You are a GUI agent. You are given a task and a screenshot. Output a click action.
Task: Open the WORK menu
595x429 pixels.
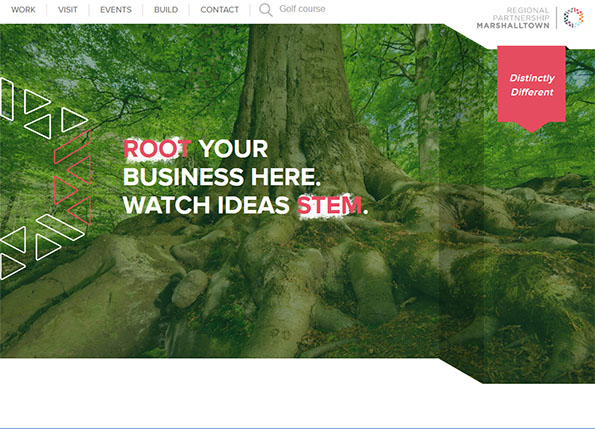tap(23, 10)
